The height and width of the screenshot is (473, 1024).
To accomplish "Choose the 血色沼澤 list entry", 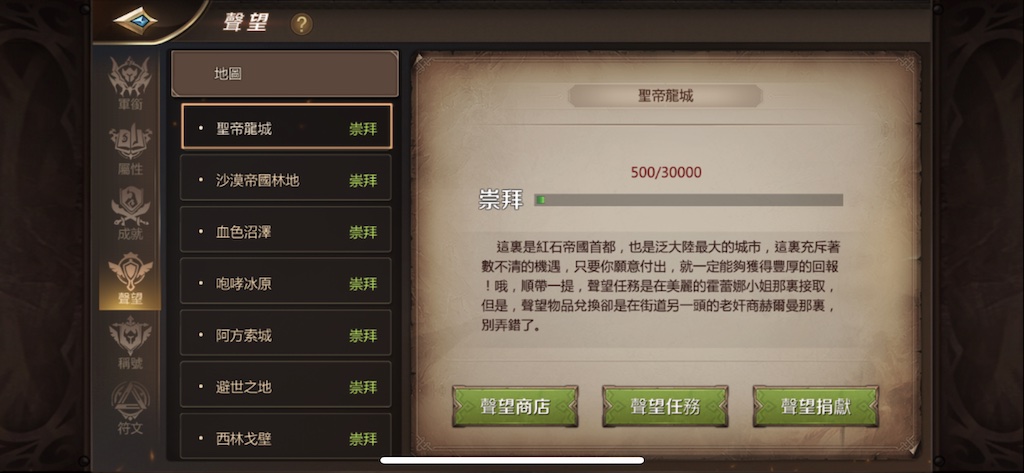I will [286, 229].
